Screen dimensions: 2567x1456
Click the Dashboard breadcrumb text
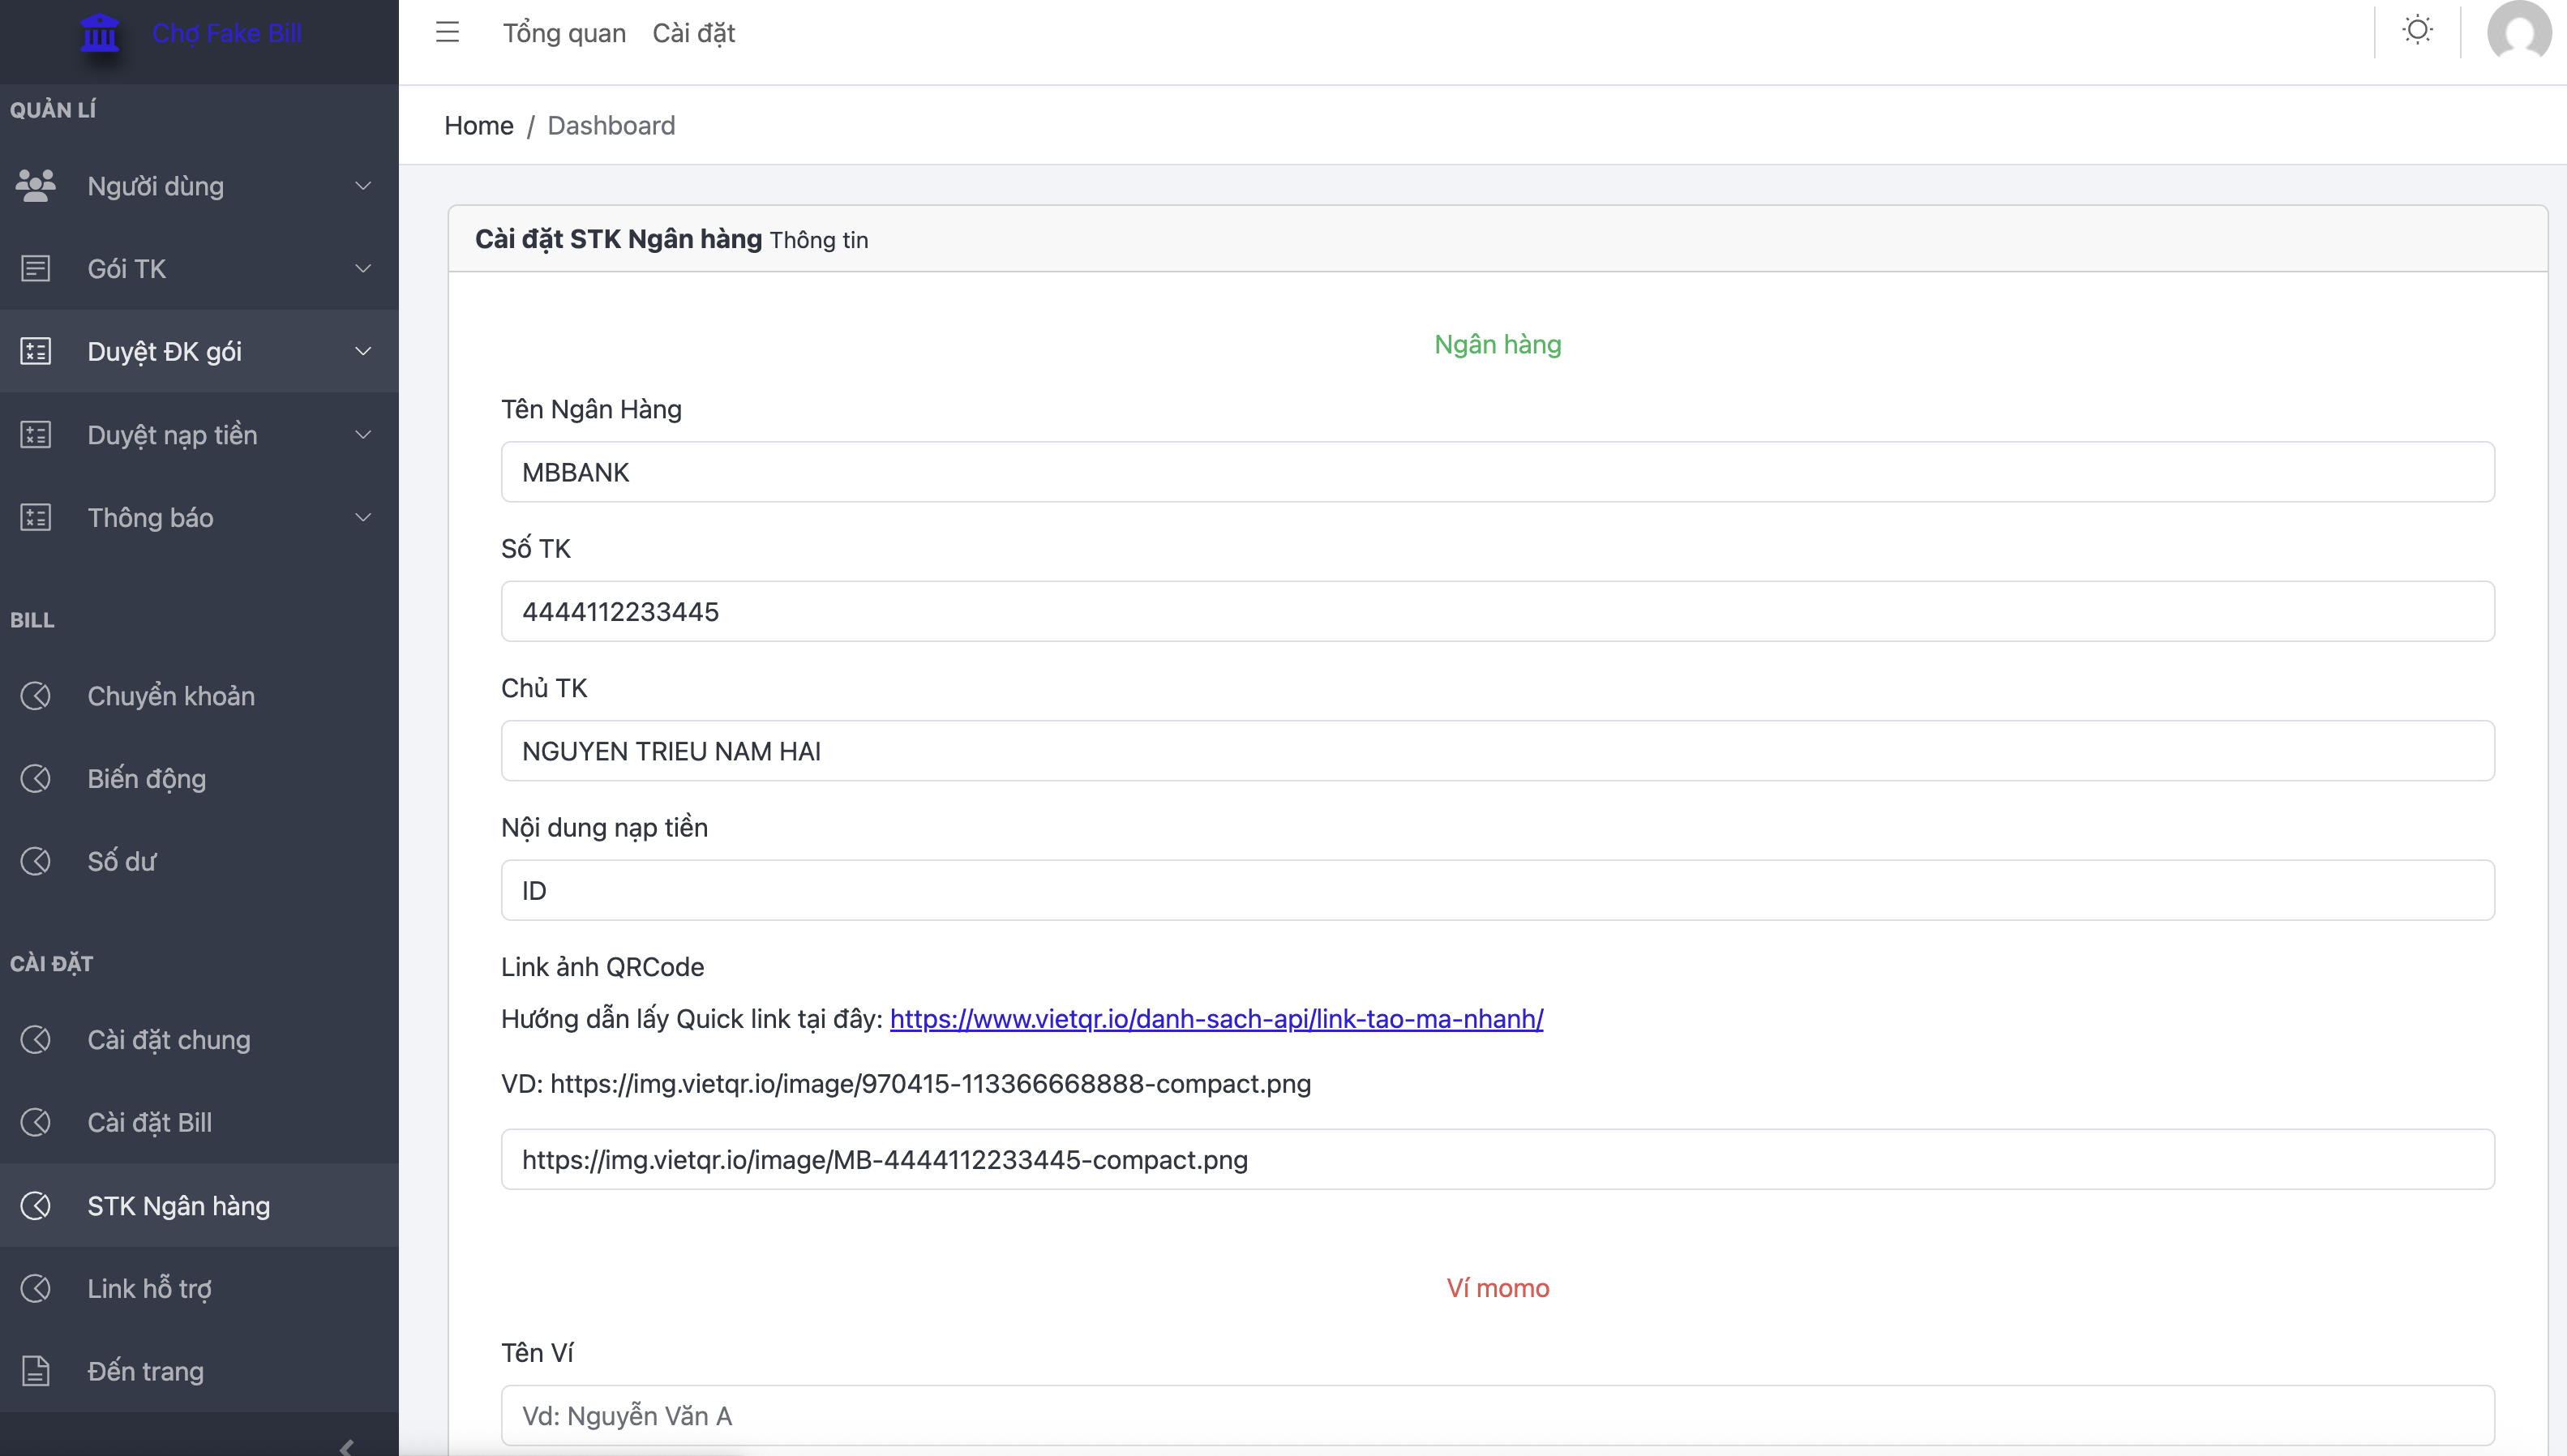coord(611,126)
